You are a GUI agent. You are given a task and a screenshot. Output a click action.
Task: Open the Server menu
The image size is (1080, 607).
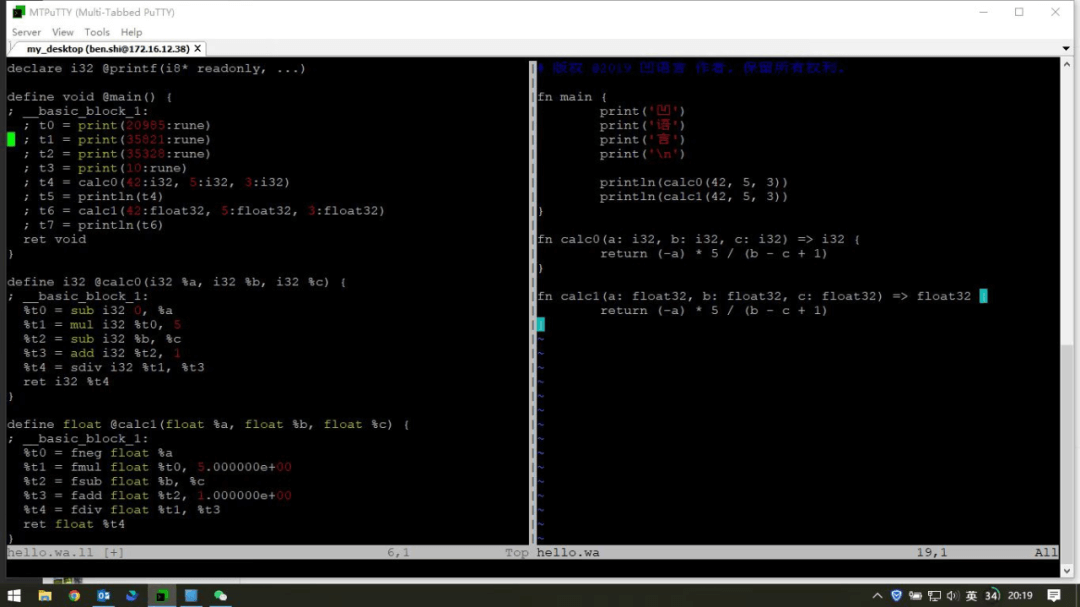[x=26, y=32]
